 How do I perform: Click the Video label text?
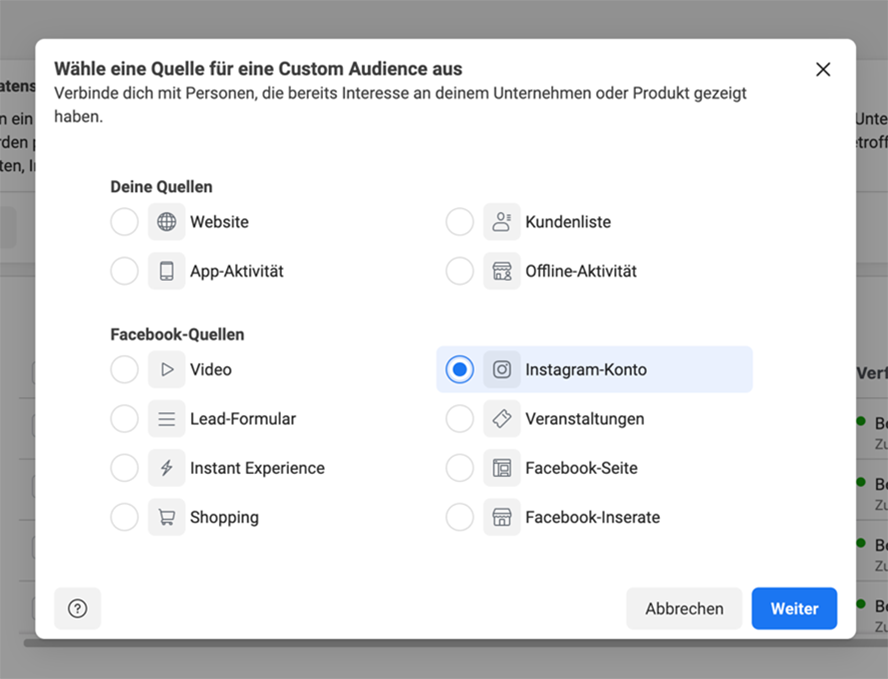coord(211,370)
